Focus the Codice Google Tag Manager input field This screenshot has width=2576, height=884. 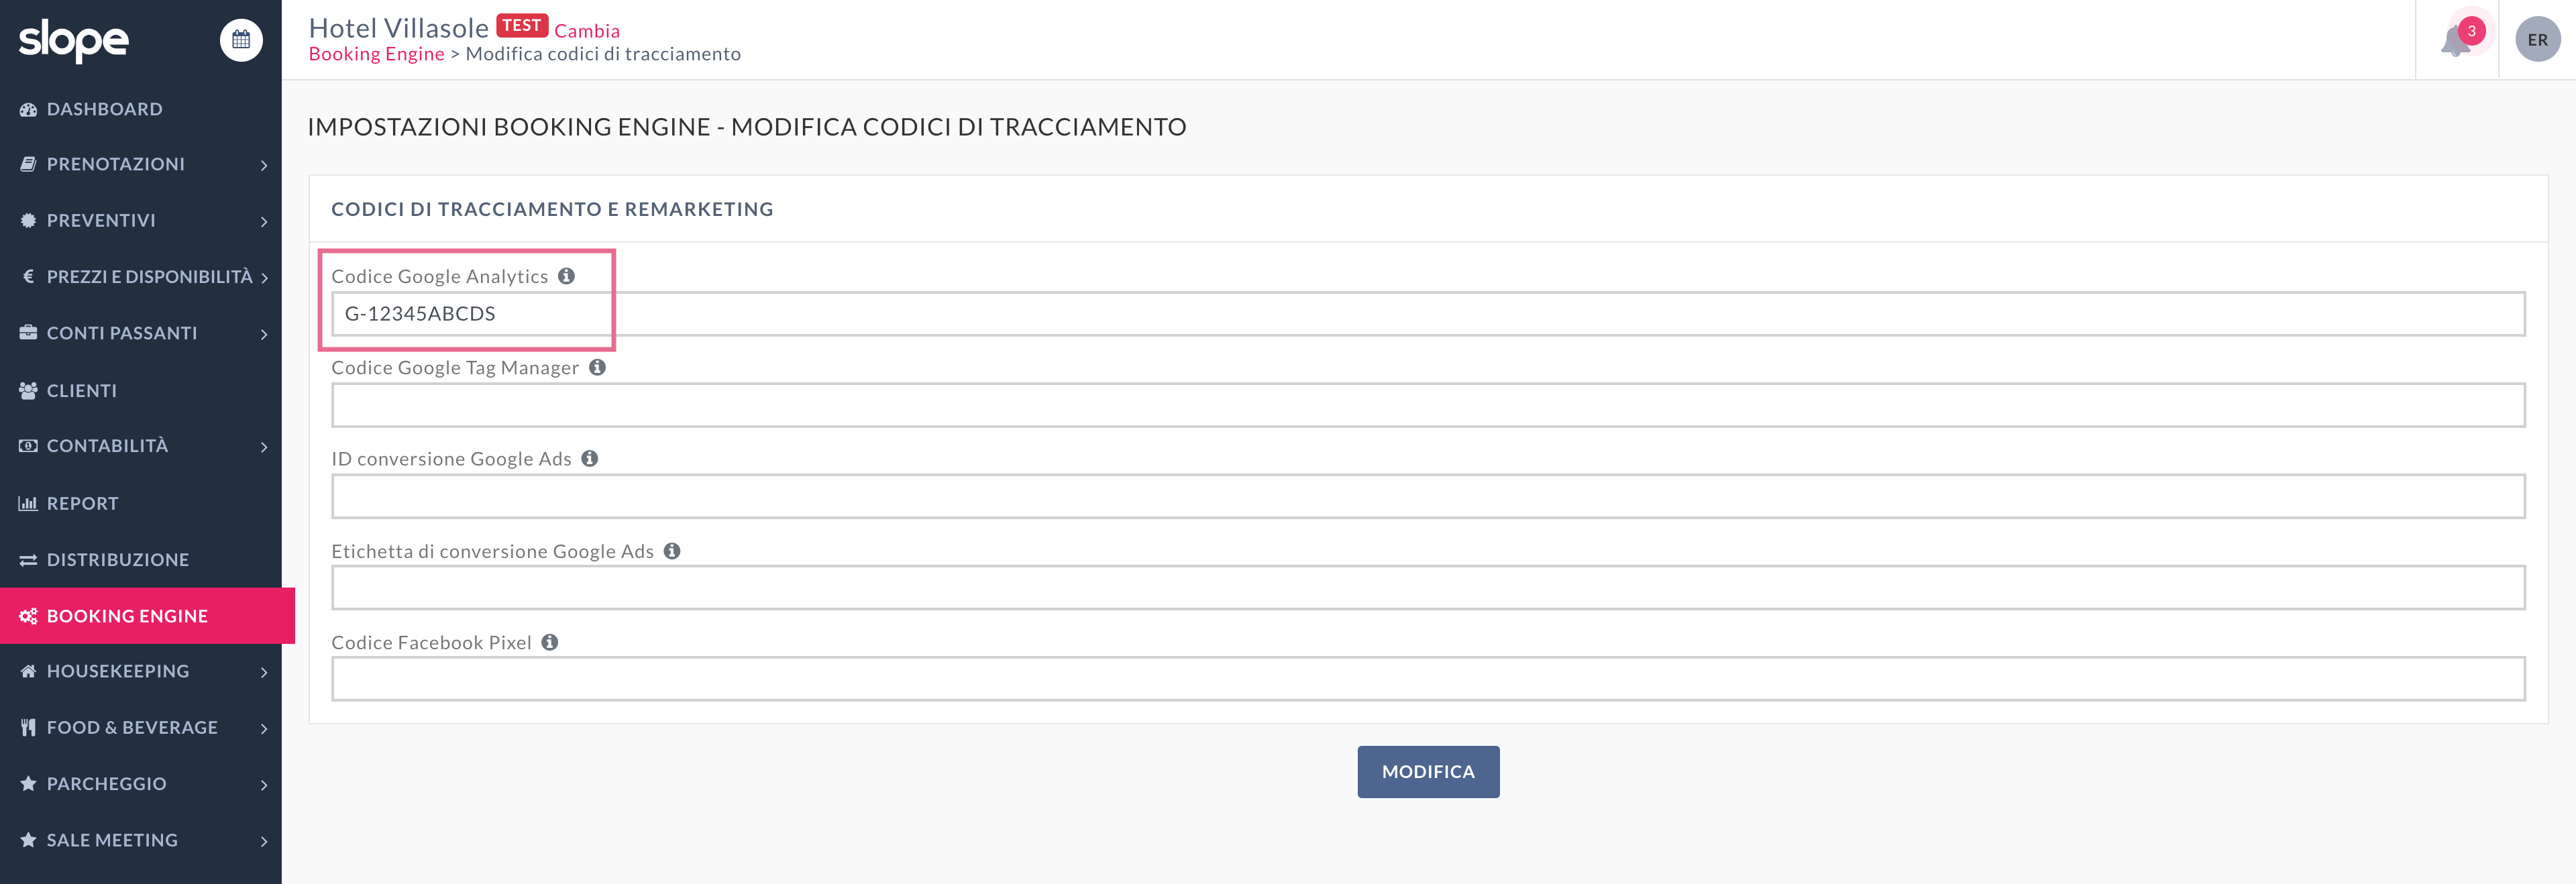[x=1427, y=405]
